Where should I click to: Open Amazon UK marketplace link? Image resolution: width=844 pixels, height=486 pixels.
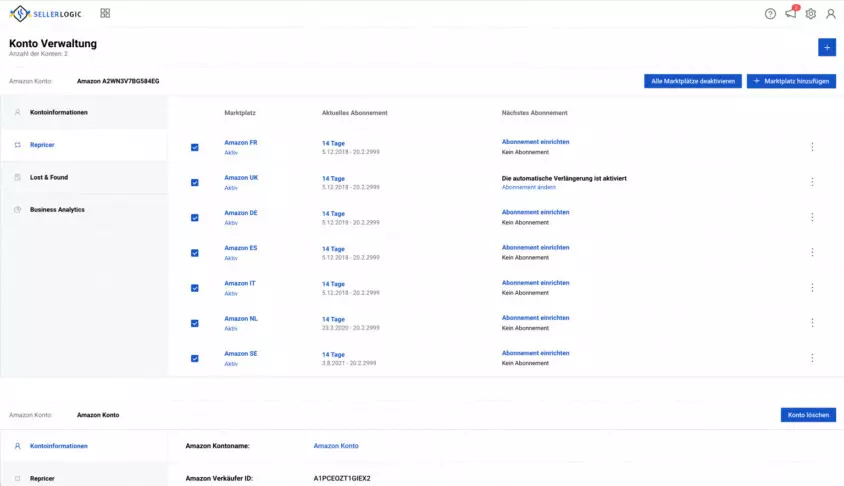point(241,178)
